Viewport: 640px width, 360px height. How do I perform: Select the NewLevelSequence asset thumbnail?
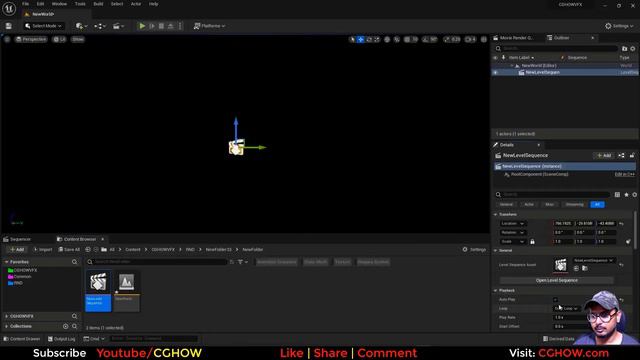(98, 290)
